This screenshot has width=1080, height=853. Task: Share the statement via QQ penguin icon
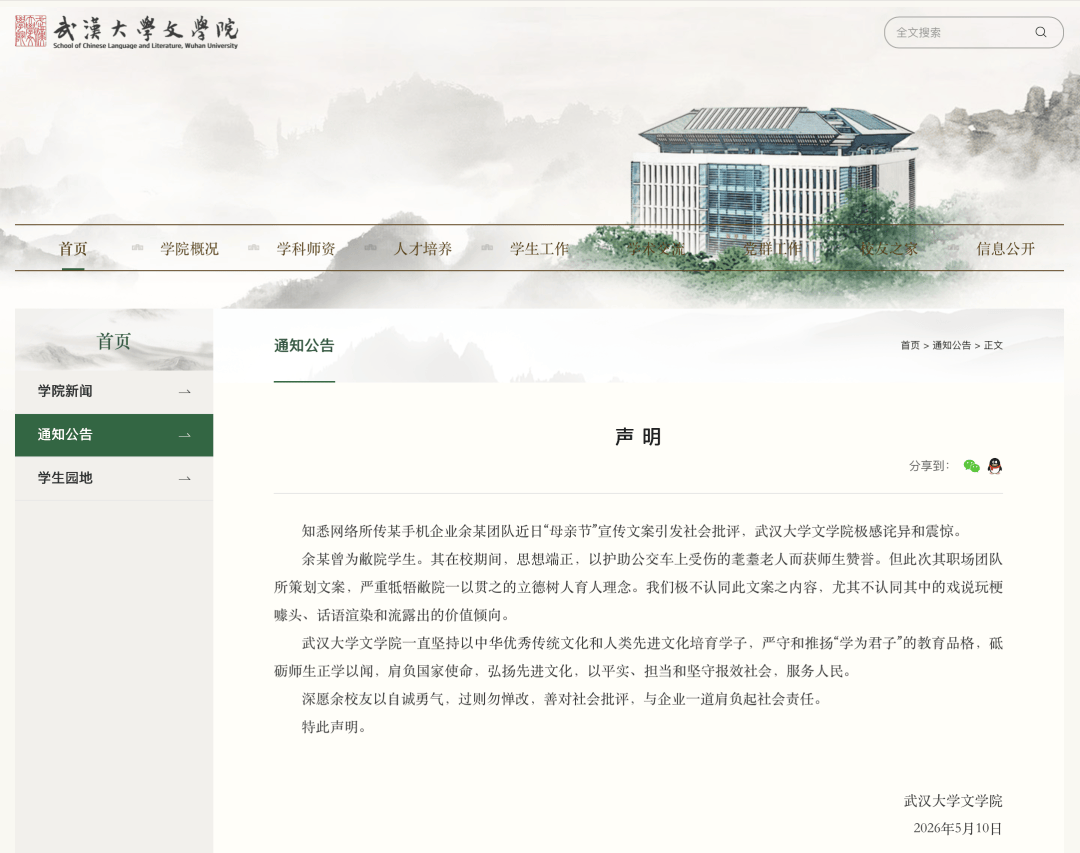pyautogui.click(x=995, y=466)
